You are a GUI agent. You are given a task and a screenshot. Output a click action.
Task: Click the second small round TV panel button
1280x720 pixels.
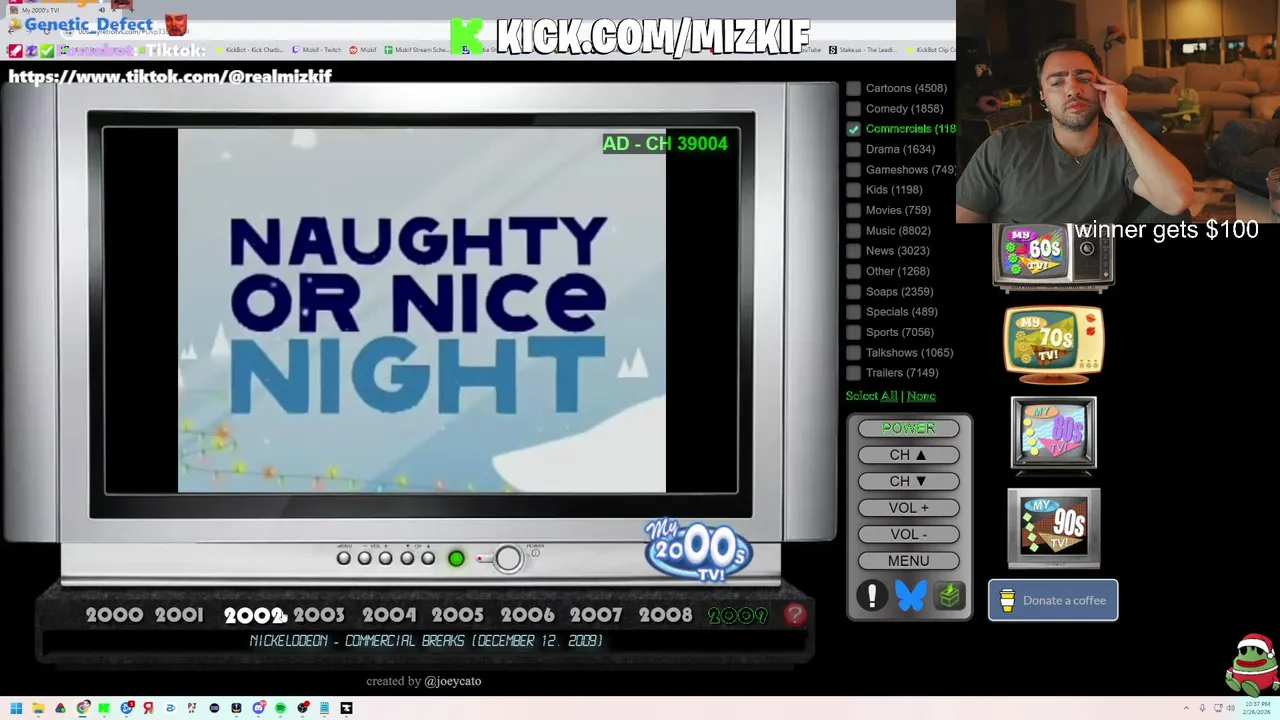pyautogui.click(x=364, y=558)
